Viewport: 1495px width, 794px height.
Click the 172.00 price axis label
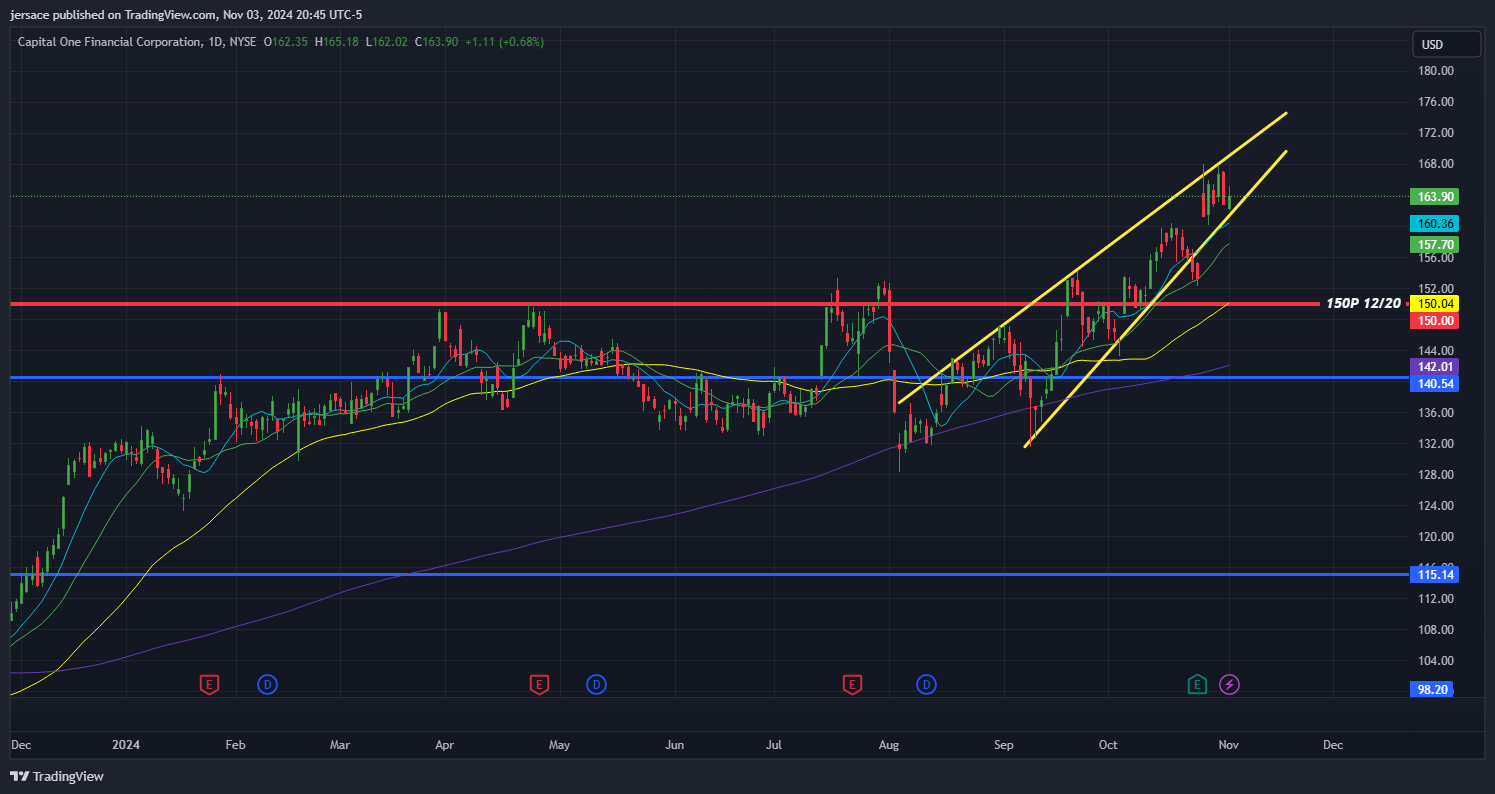point(1434,133)
